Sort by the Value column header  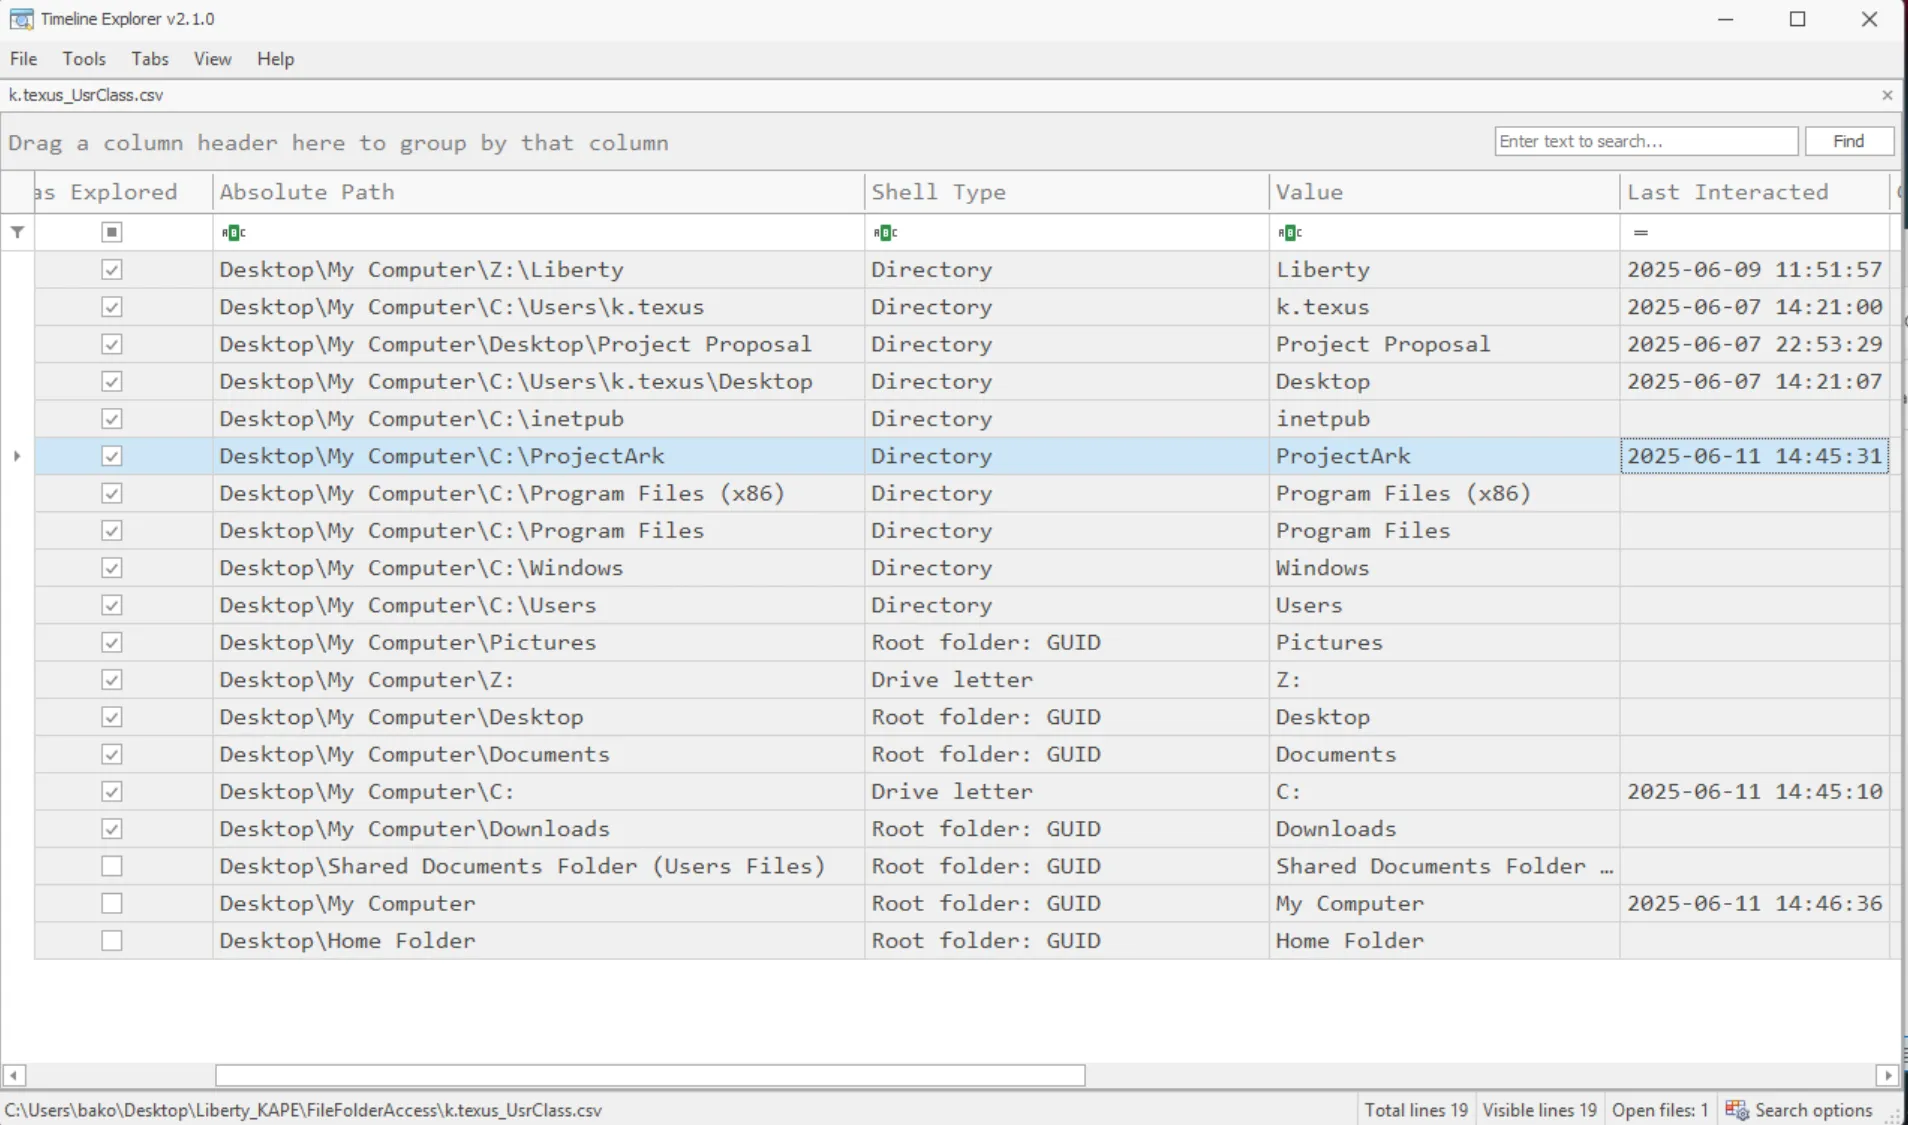click(x=1444, y=192)
